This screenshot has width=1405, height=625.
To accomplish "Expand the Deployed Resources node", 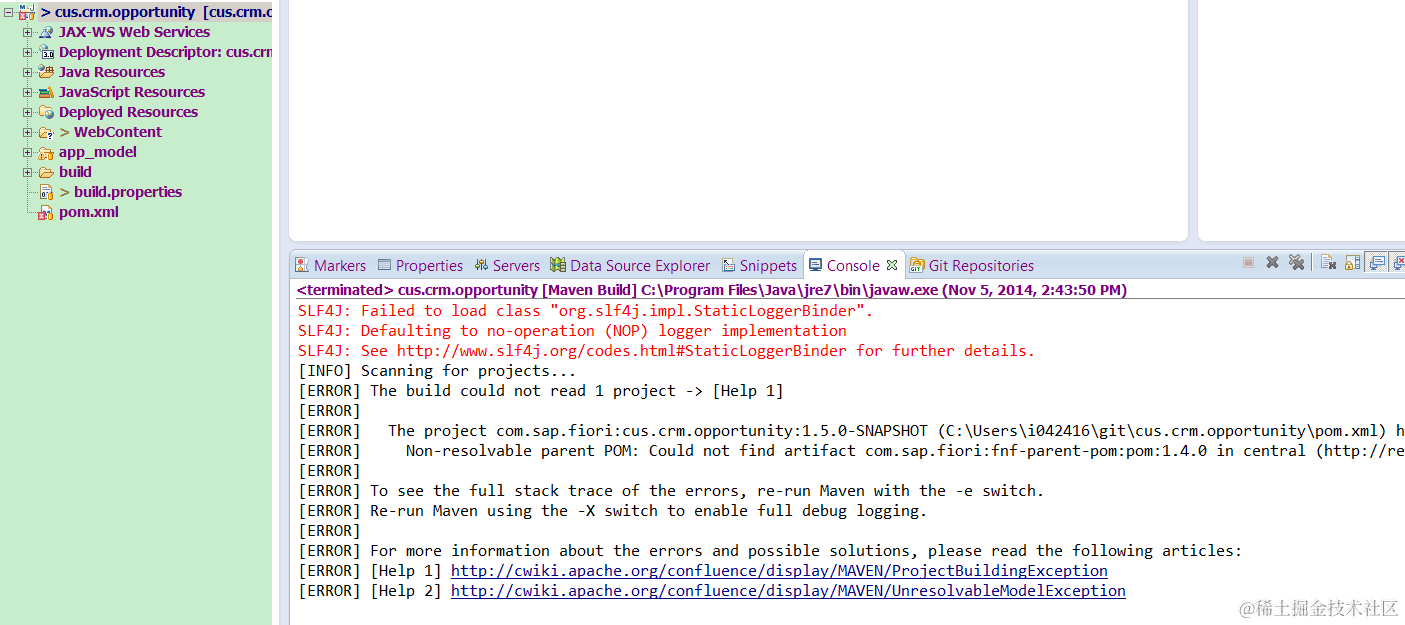I will pyautogui.click(x=28, y=112).
